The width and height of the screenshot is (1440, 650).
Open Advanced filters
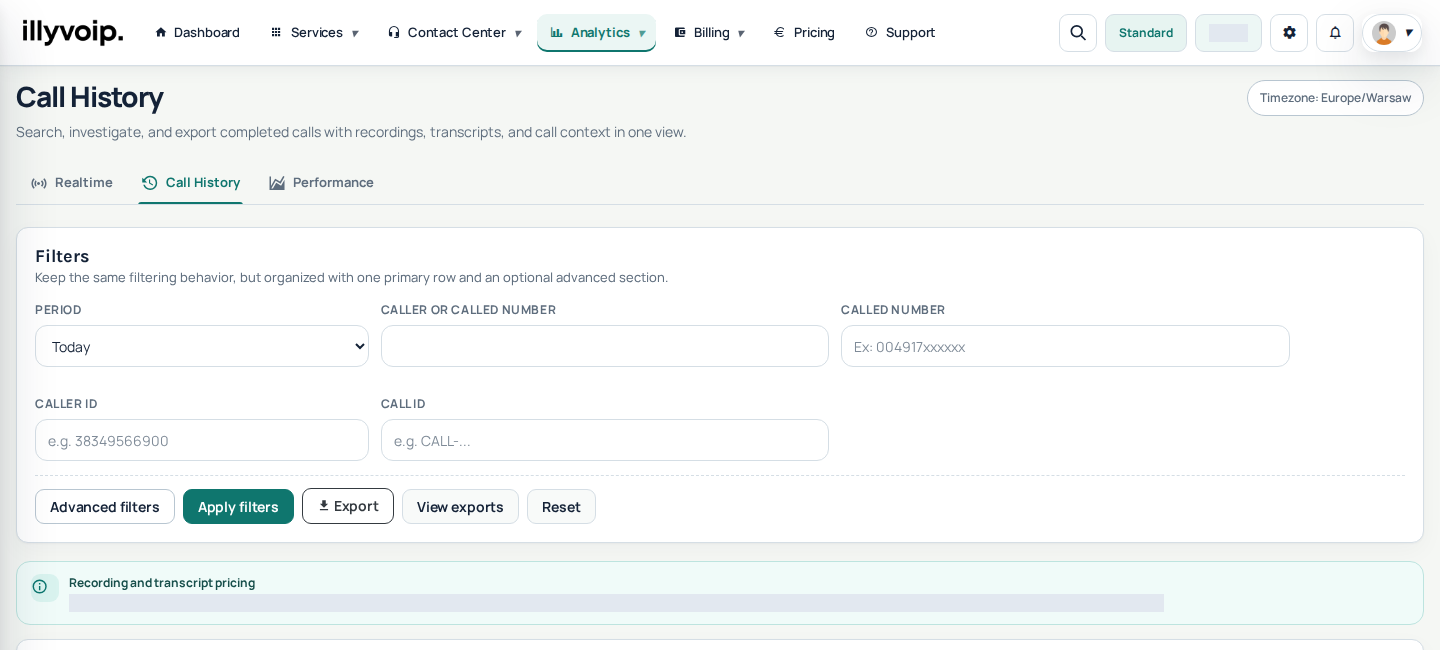coord(105,506)
